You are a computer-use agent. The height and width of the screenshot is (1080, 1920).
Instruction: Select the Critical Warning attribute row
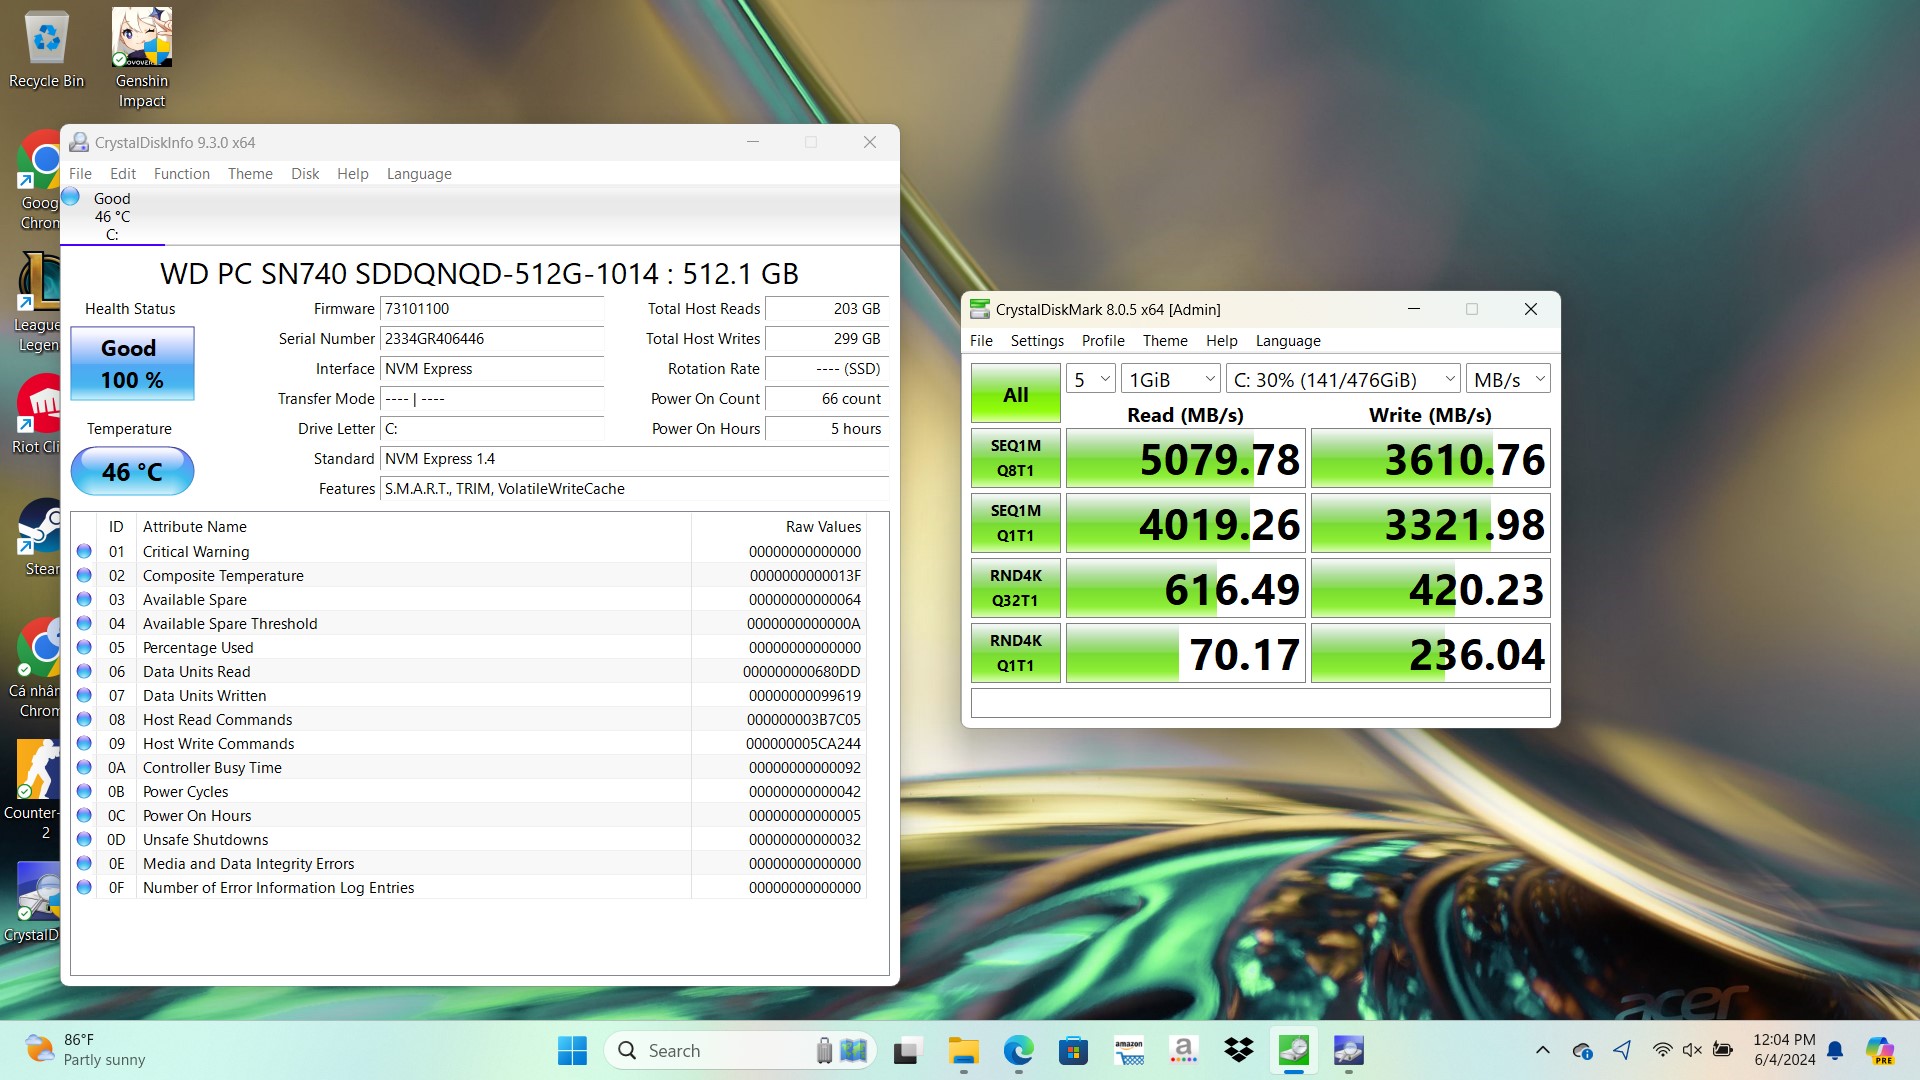[470, 552]
